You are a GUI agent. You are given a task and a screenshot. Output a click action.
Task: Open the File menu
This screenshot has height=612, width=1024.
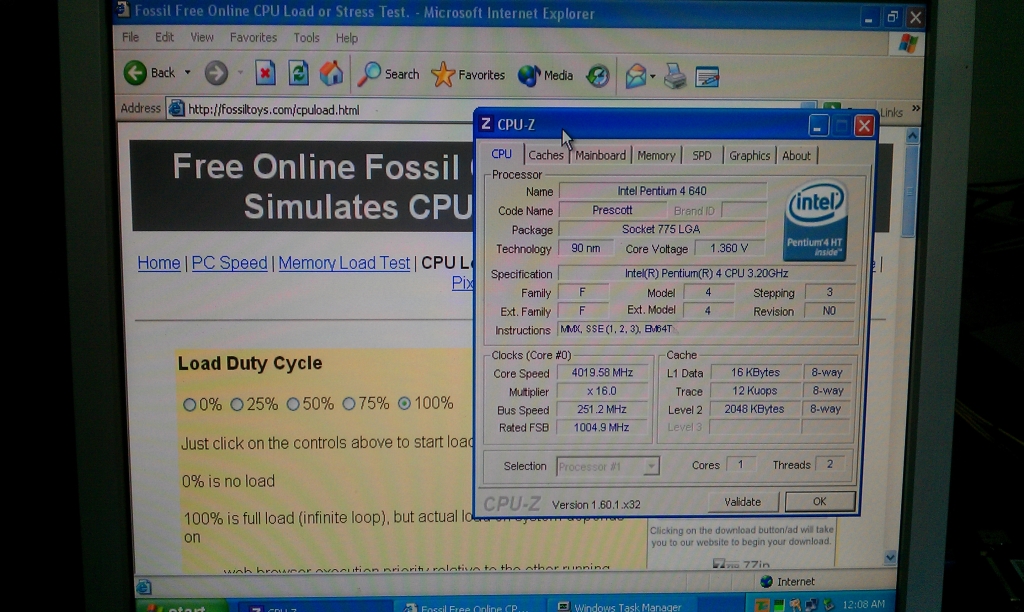click(x=131, y=37)
